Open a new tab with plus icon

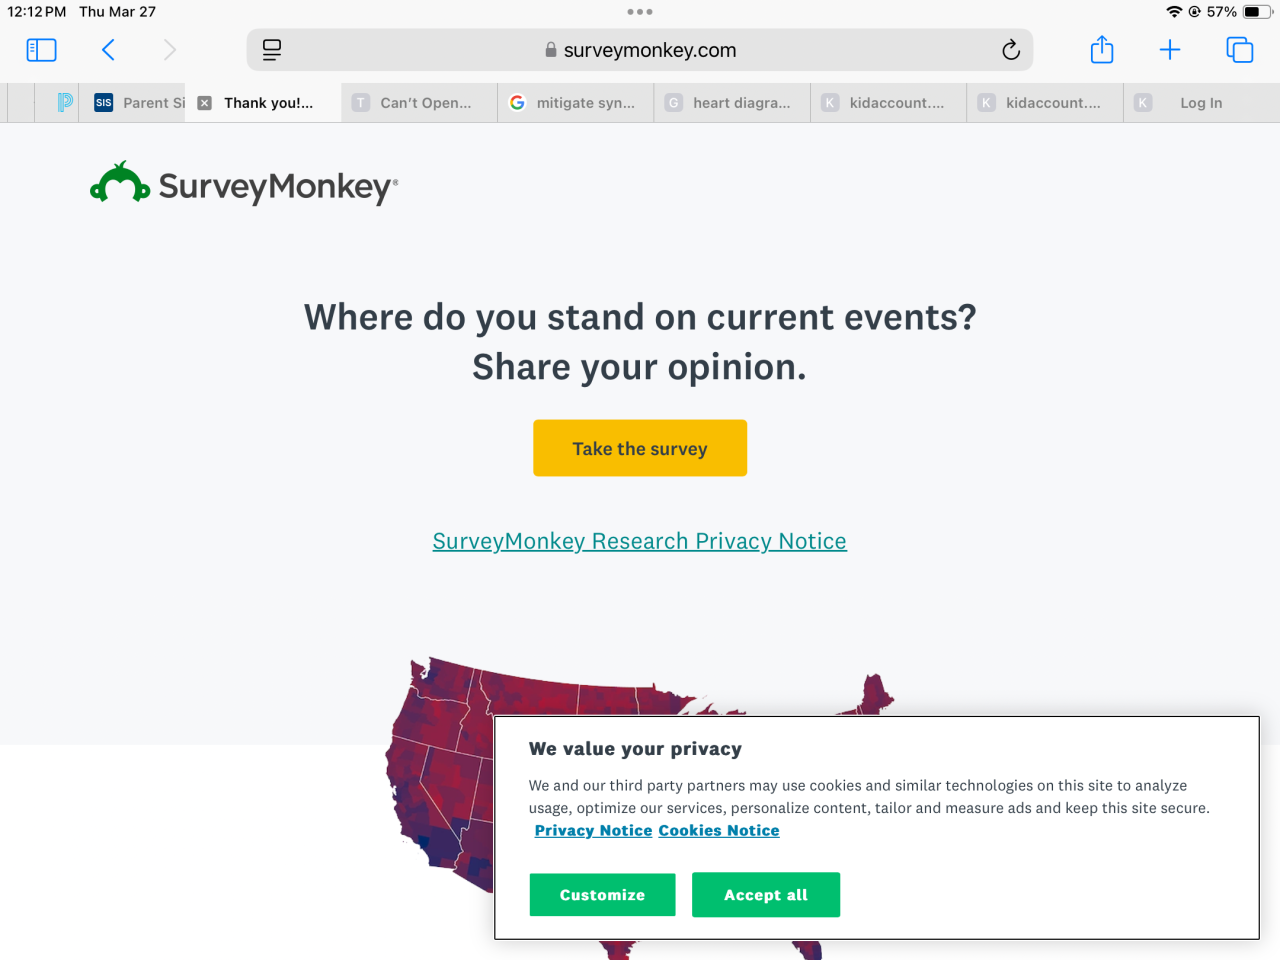[x=1170, y=50]
